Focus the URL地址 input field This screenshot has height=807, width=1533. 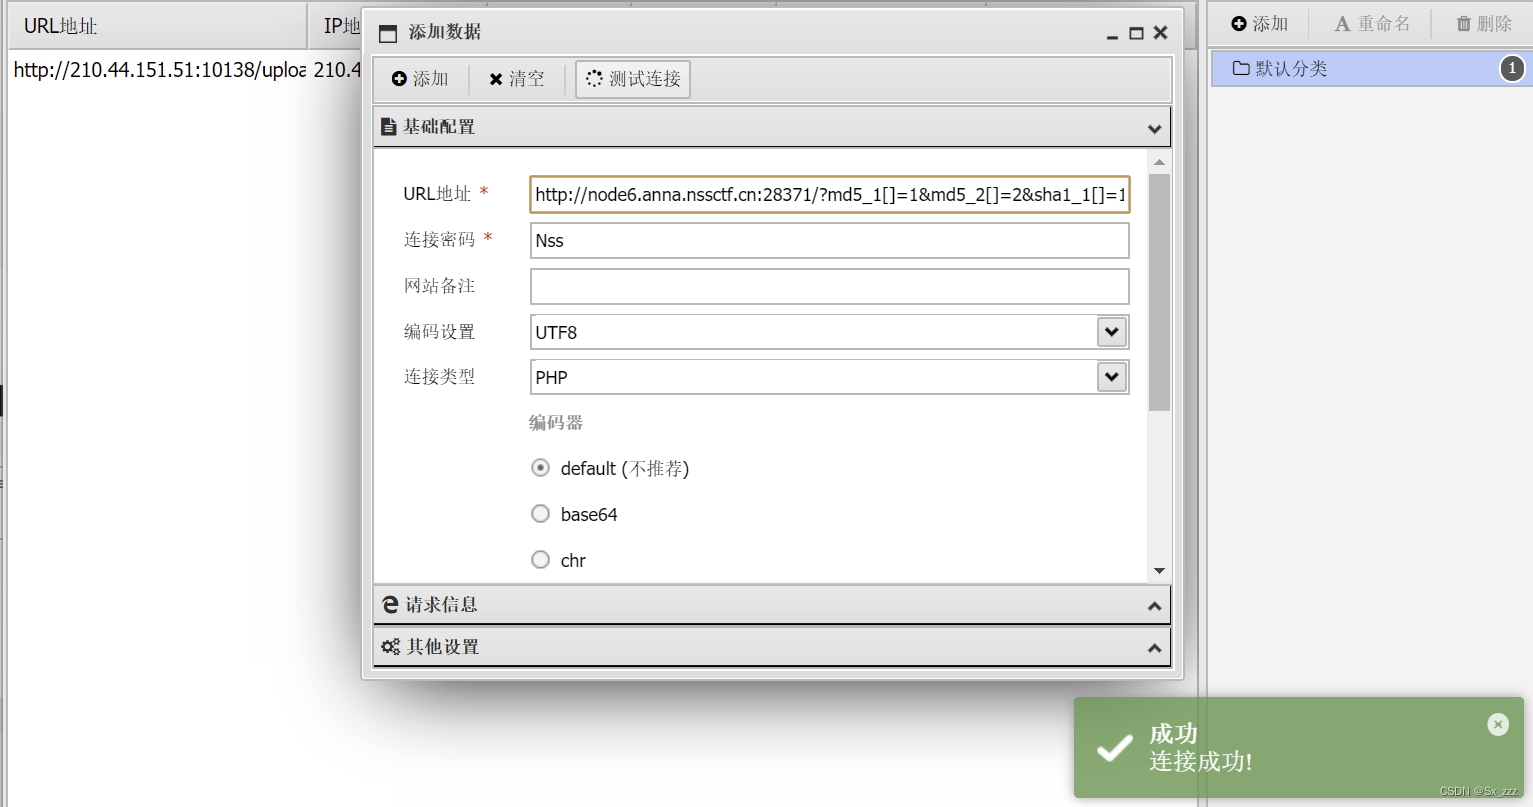(x=829, y=195)
